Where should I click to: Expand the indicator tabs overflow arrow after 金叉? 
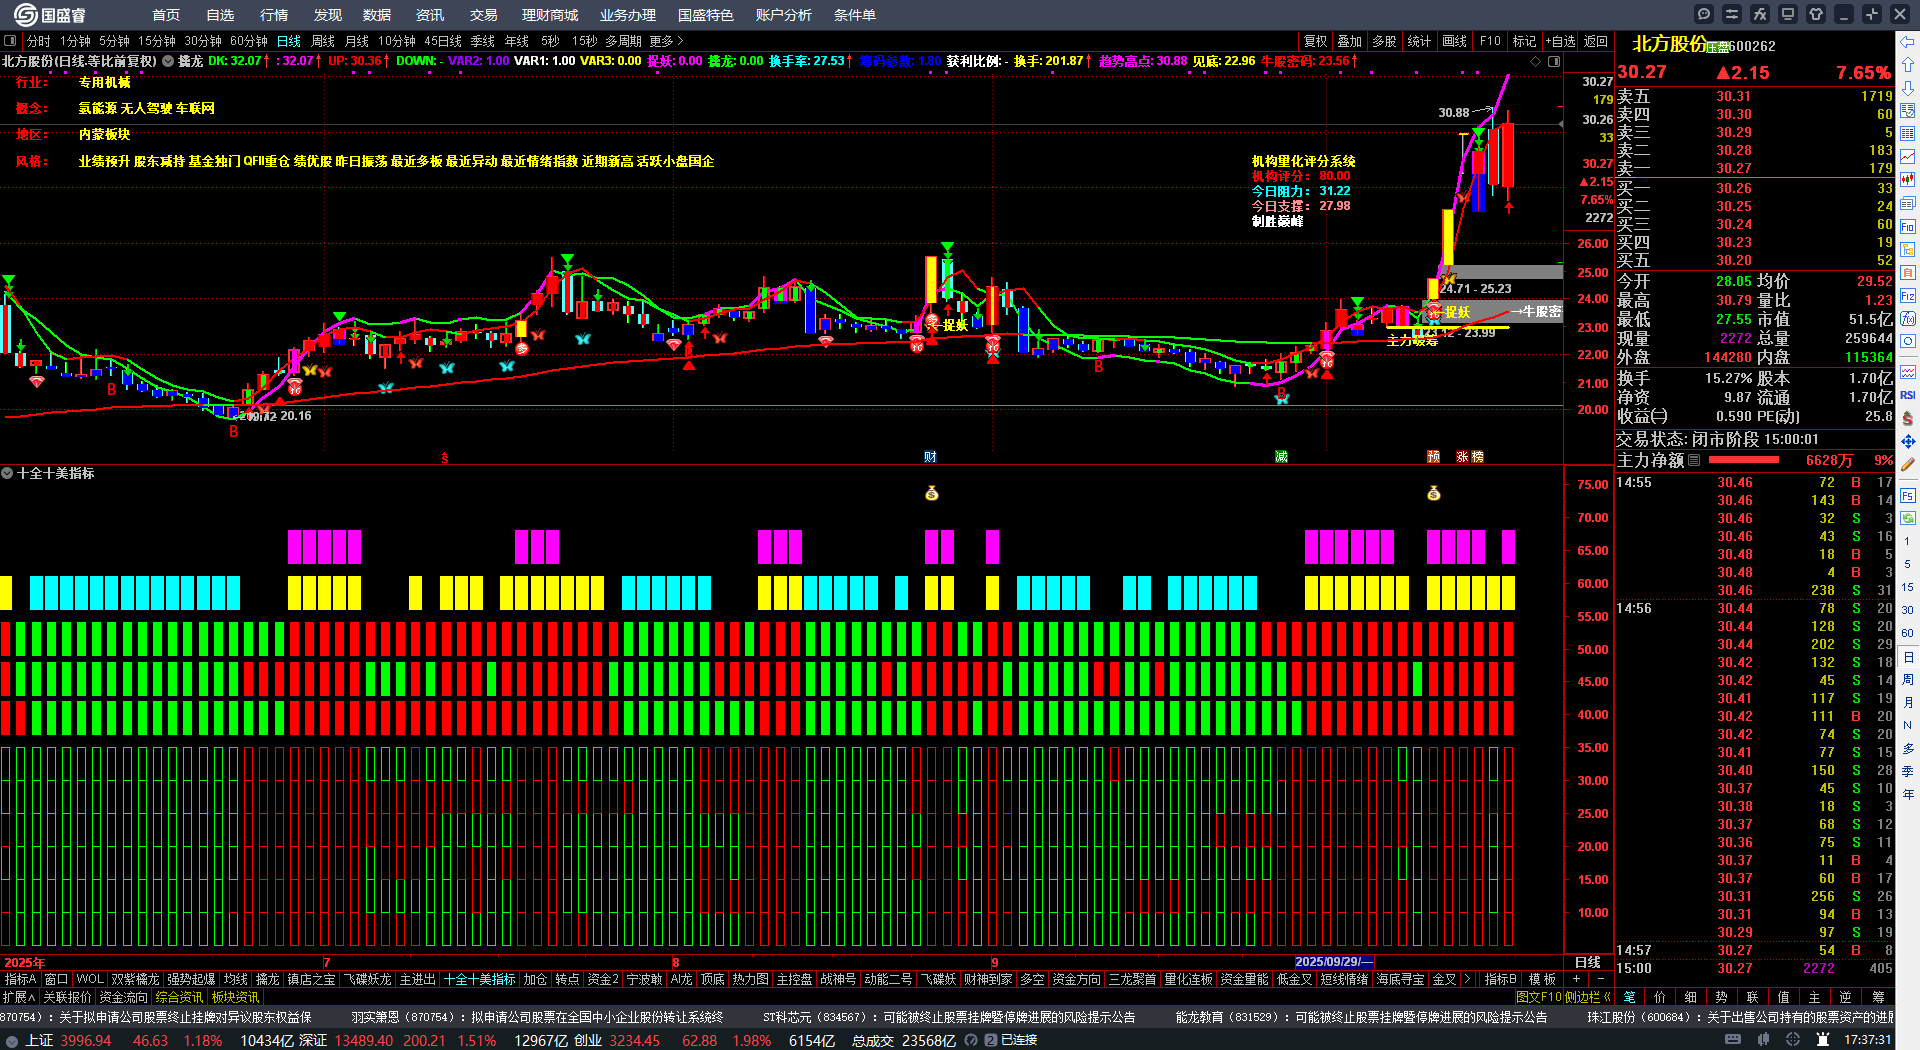click(1469, 979)
